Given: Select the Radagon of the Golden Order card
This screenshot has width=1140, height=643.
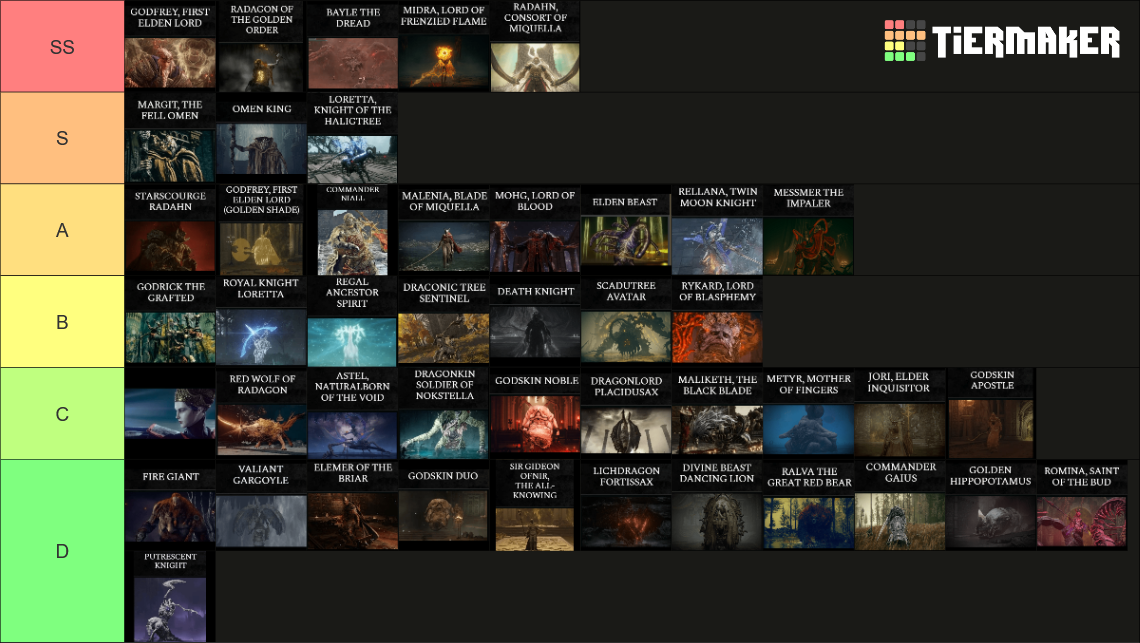Looking at the screenshot, I should 262,46.
